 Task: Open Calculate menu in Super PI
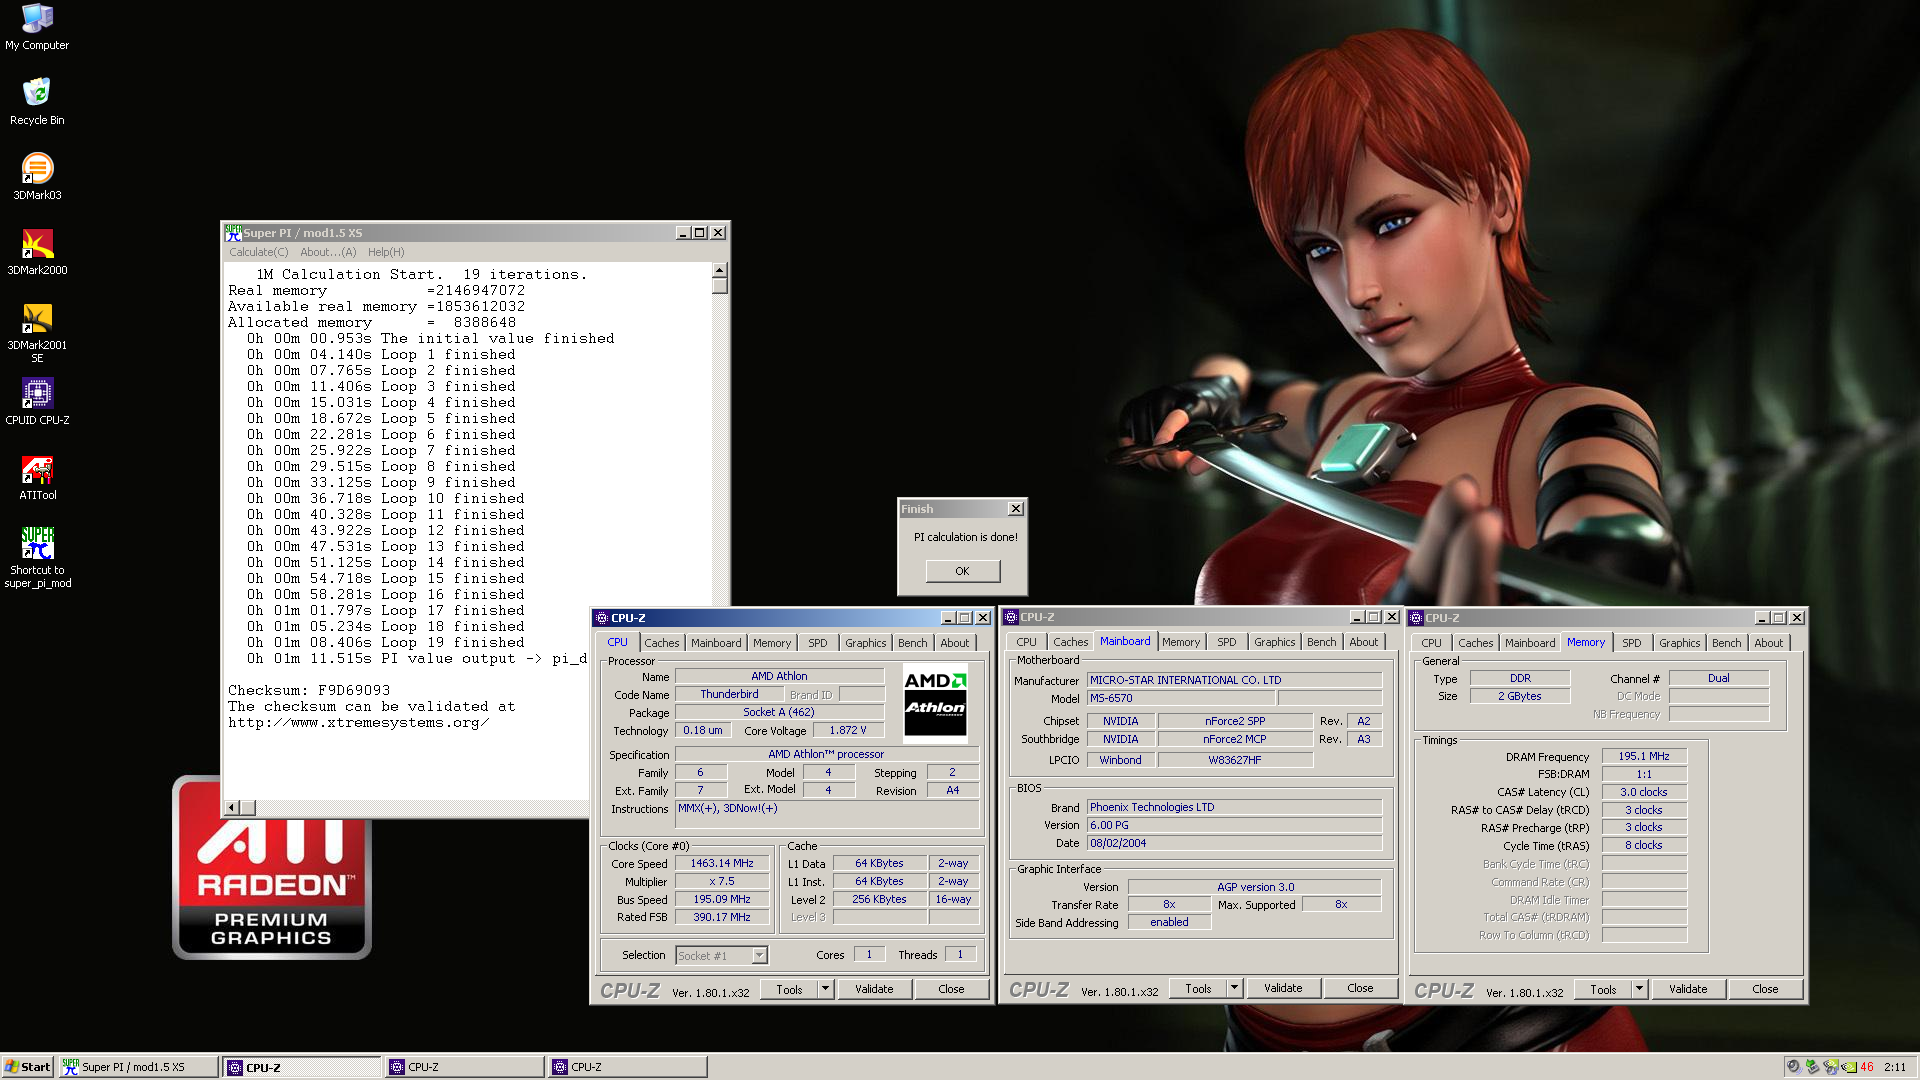[x=258, y=252]
